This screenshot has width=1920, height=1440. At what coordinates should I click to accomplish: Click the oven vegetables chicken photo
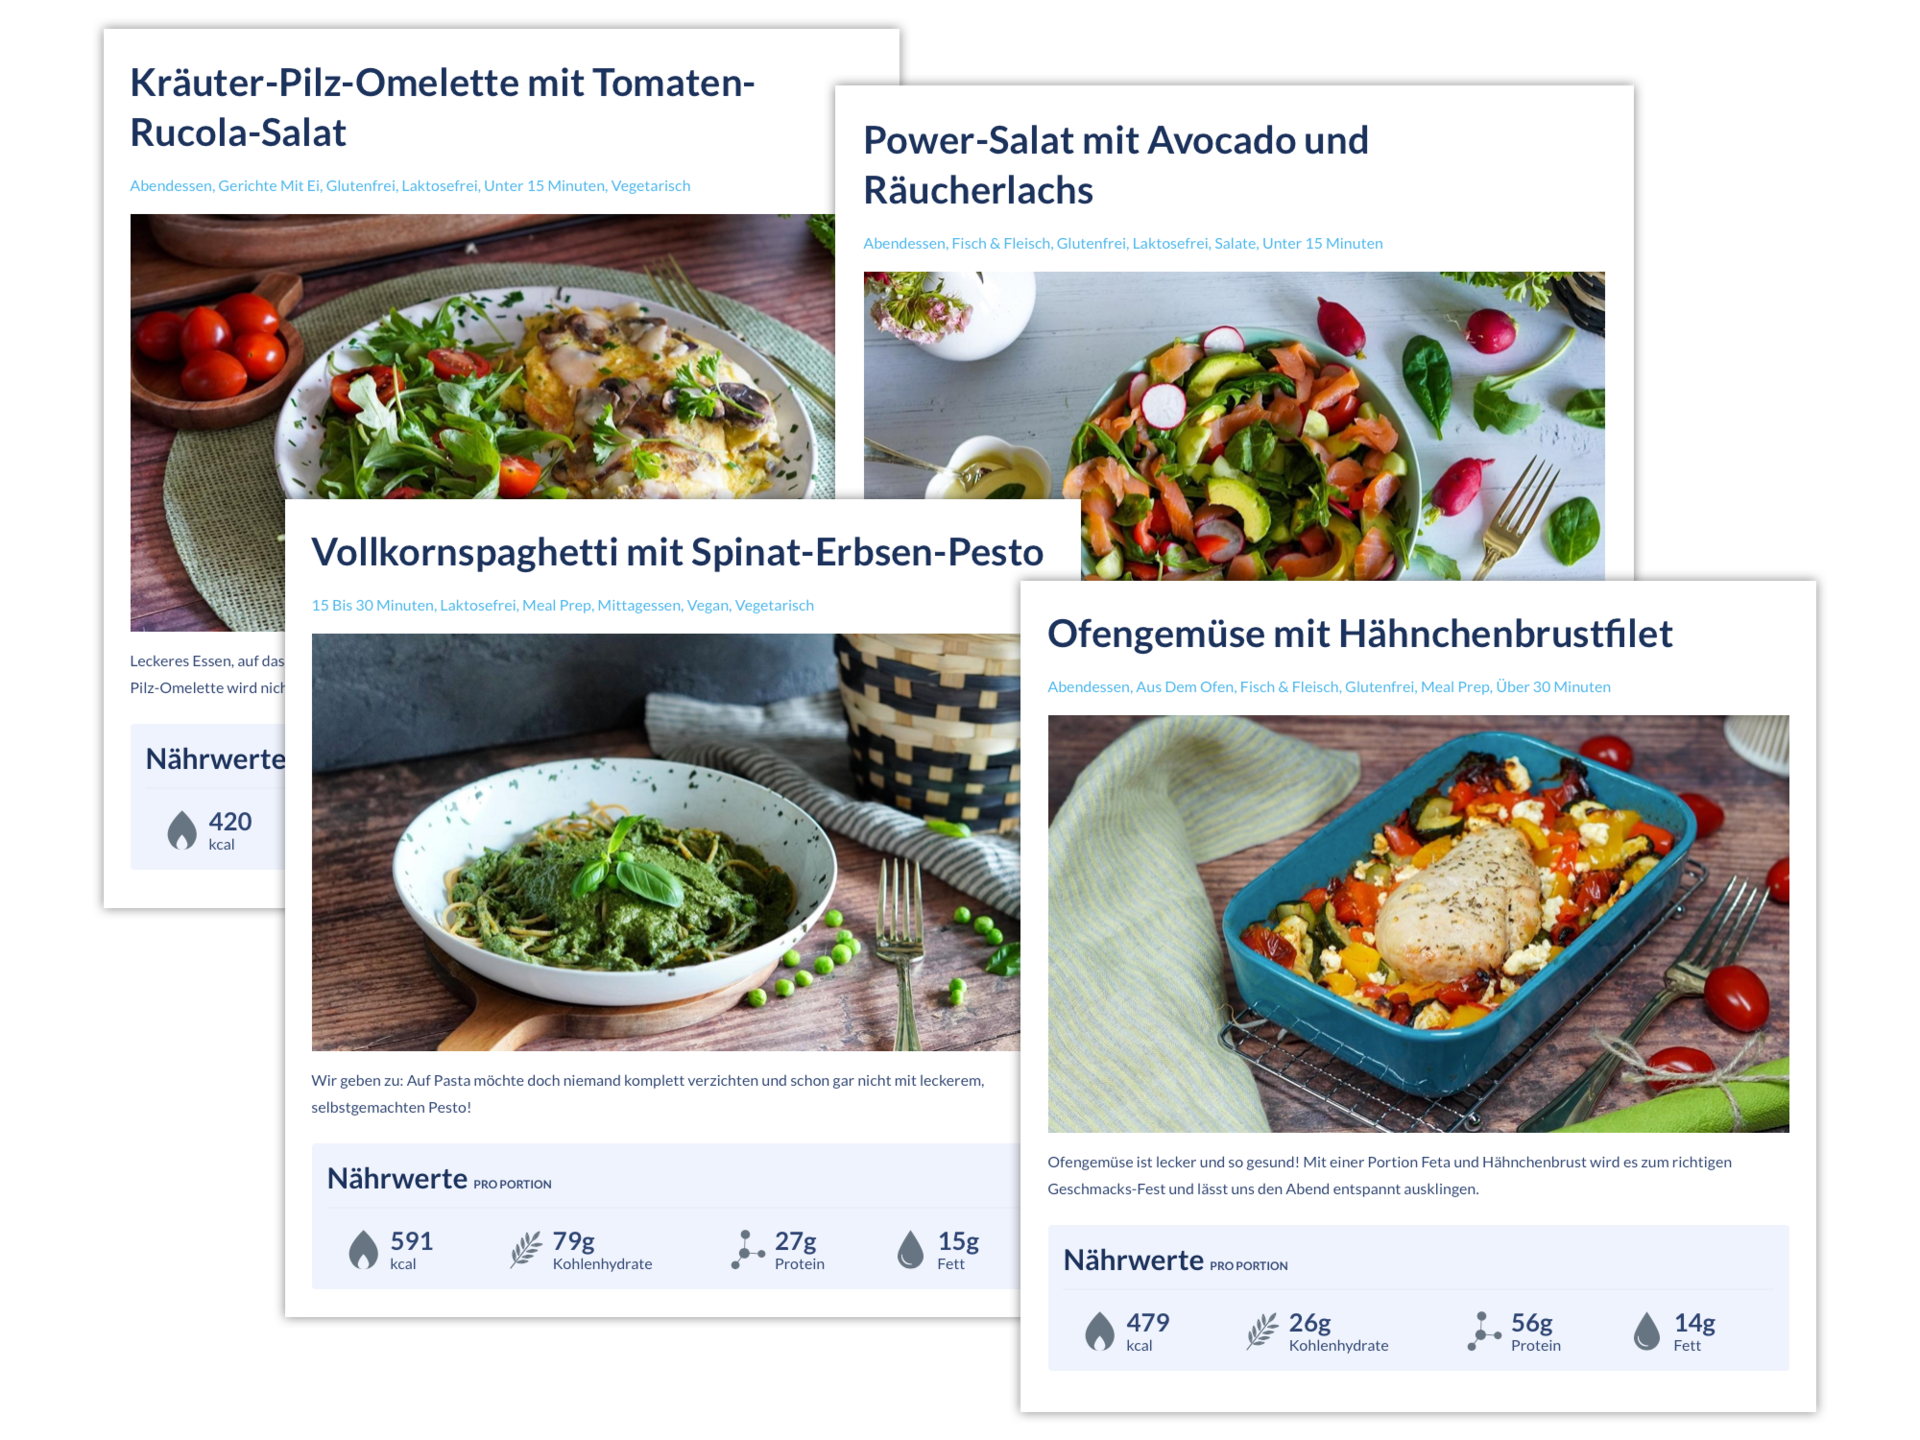click(x=1418, y=924)
